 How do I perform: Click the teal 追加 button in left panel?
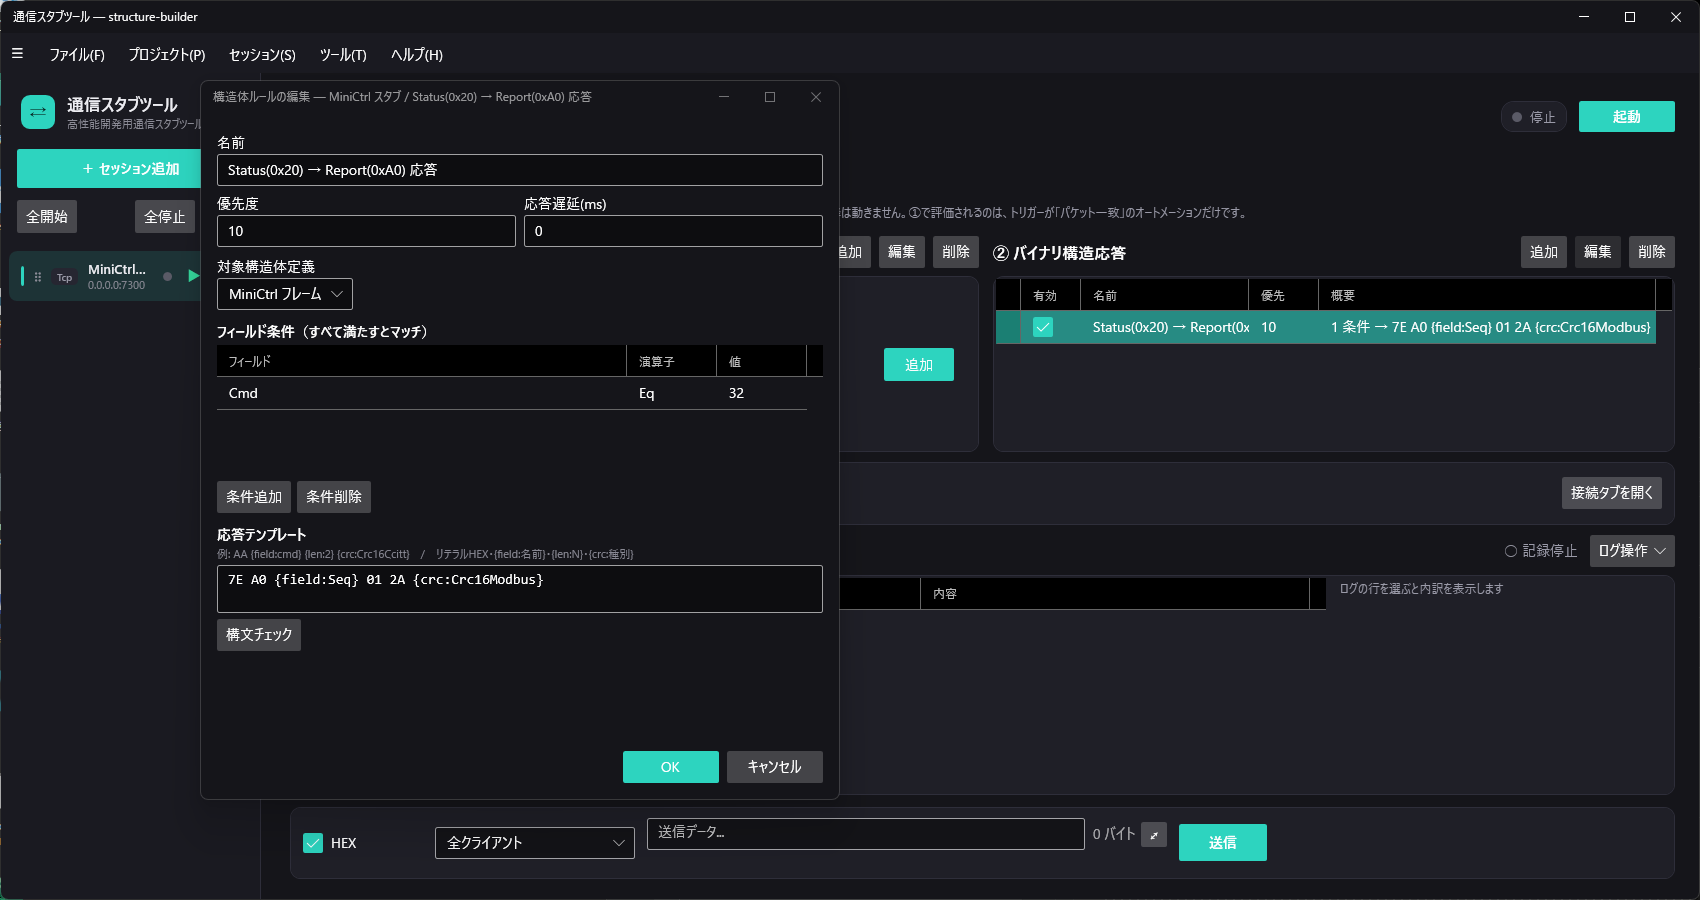coord(919,365)
